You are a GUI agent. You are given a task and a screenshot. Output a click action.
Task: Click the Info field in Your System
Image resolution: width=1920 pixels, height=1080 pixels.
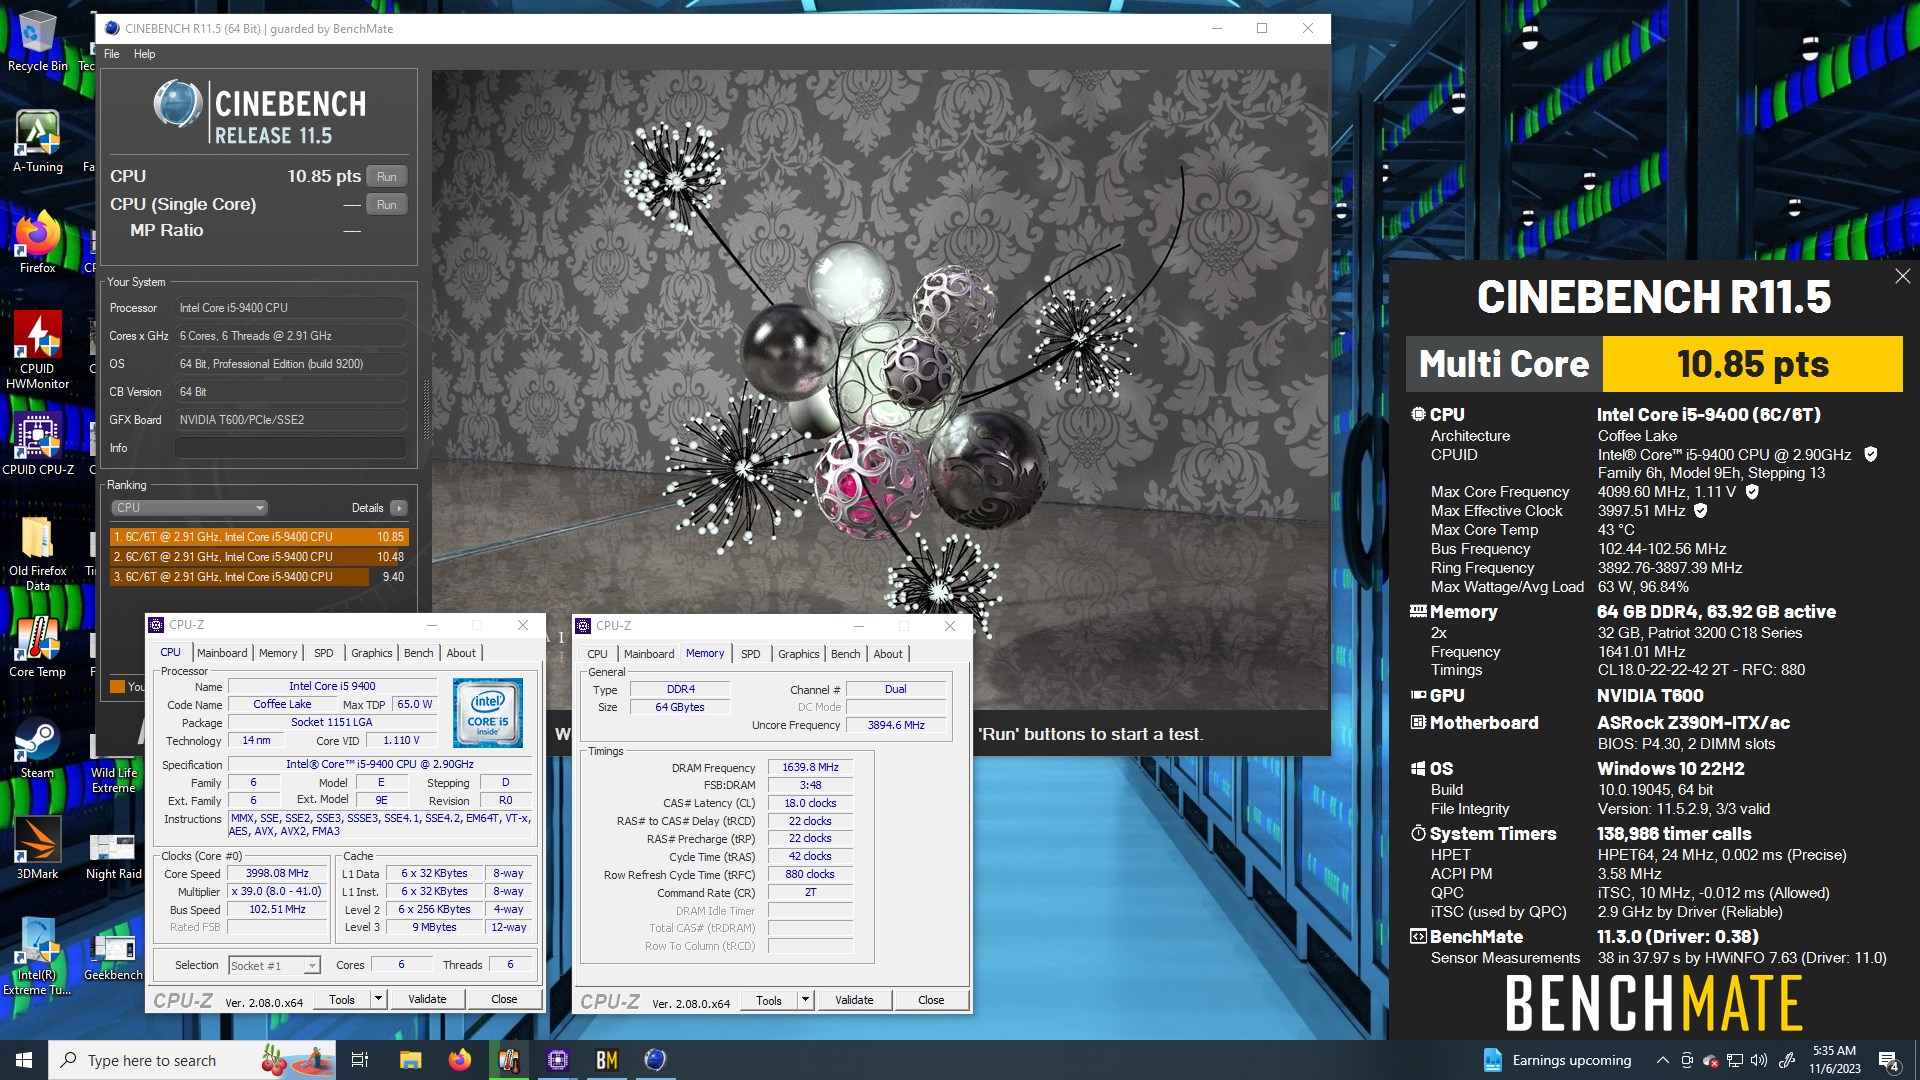[x=290, y=448]
